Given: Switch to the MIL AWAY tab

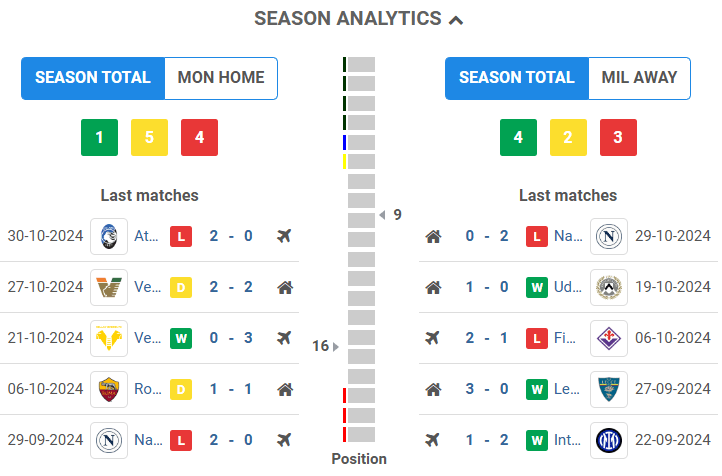Looking at the screenshot, I should (639, 78).
